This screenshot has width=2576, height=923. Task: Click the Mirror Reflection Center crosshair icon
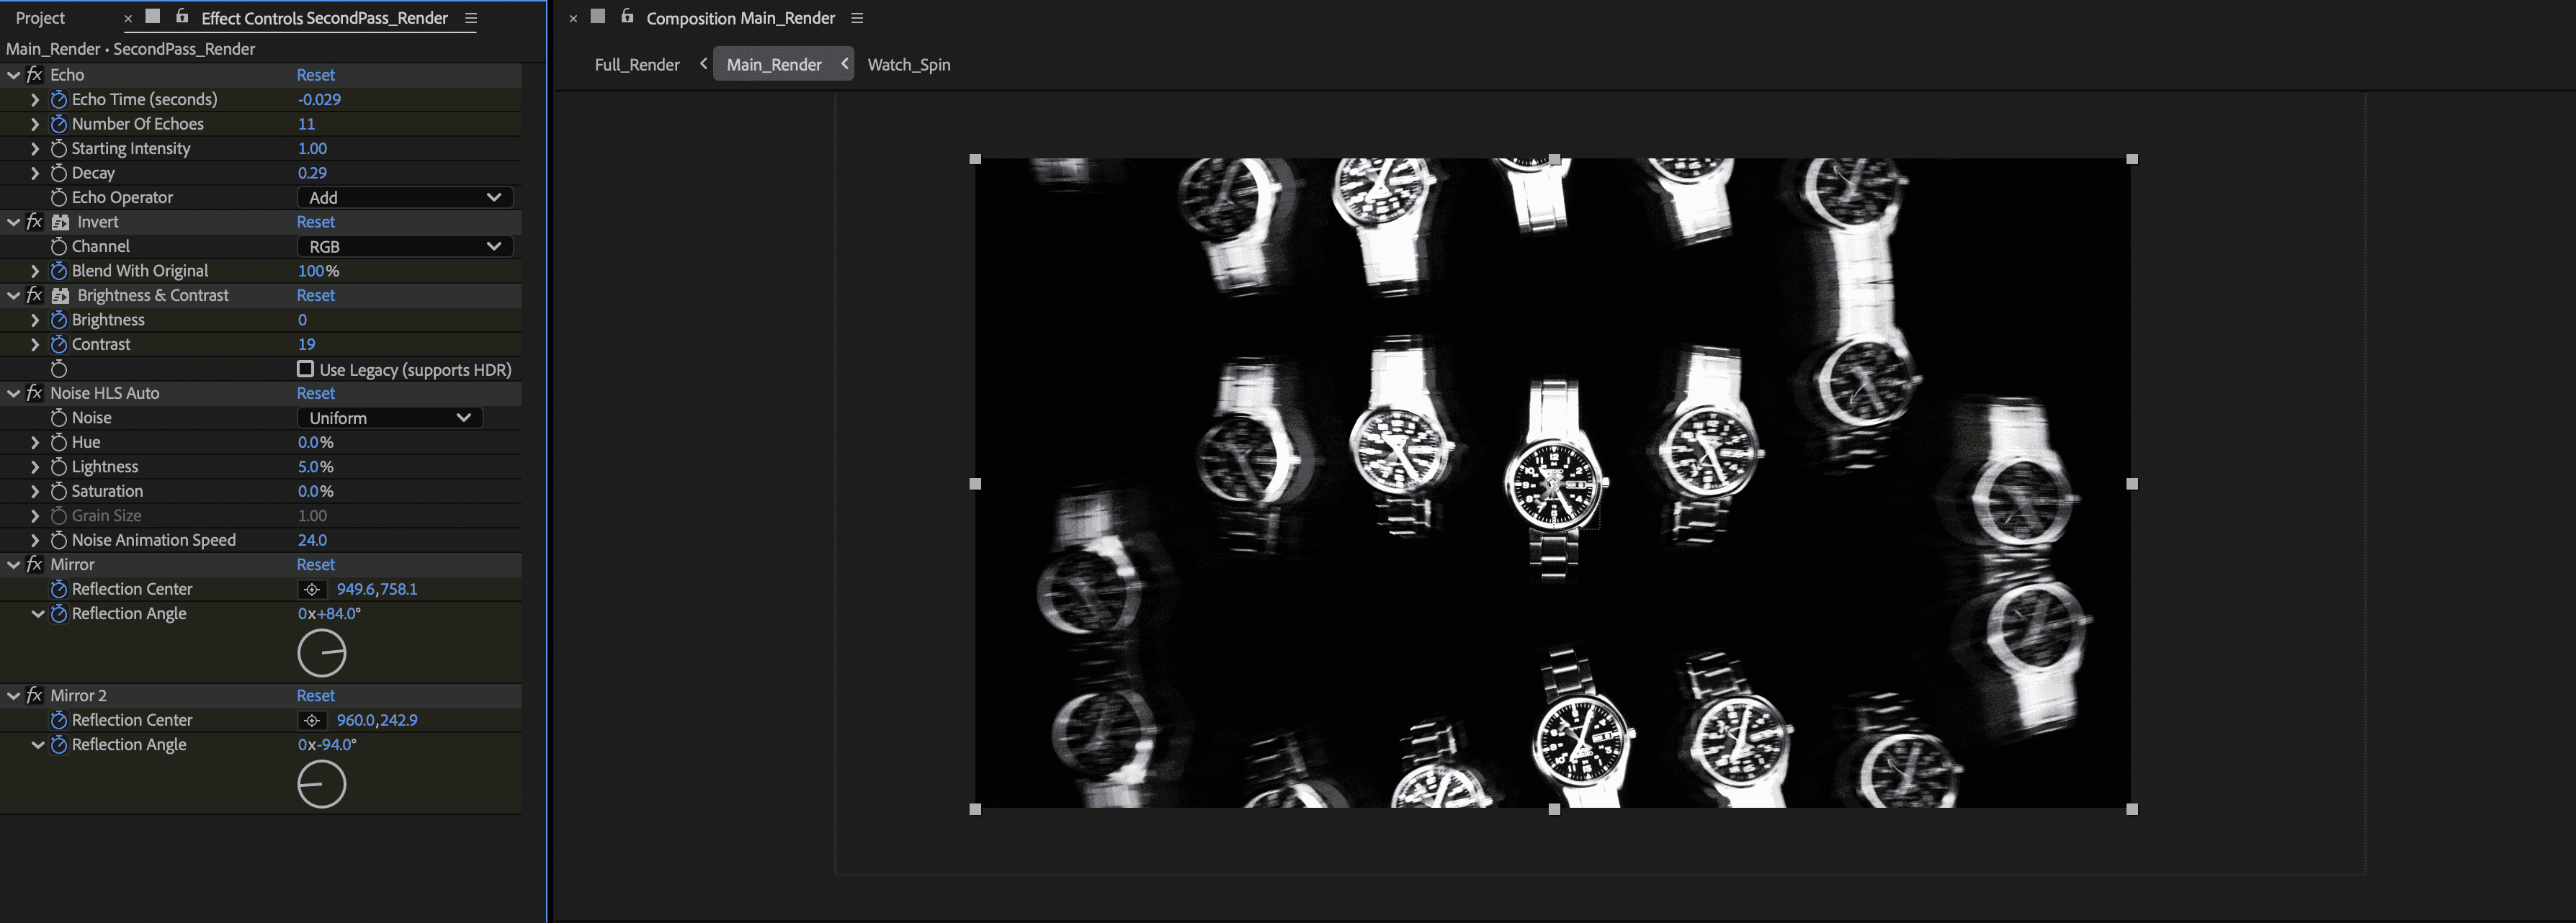tap(312, 589)
